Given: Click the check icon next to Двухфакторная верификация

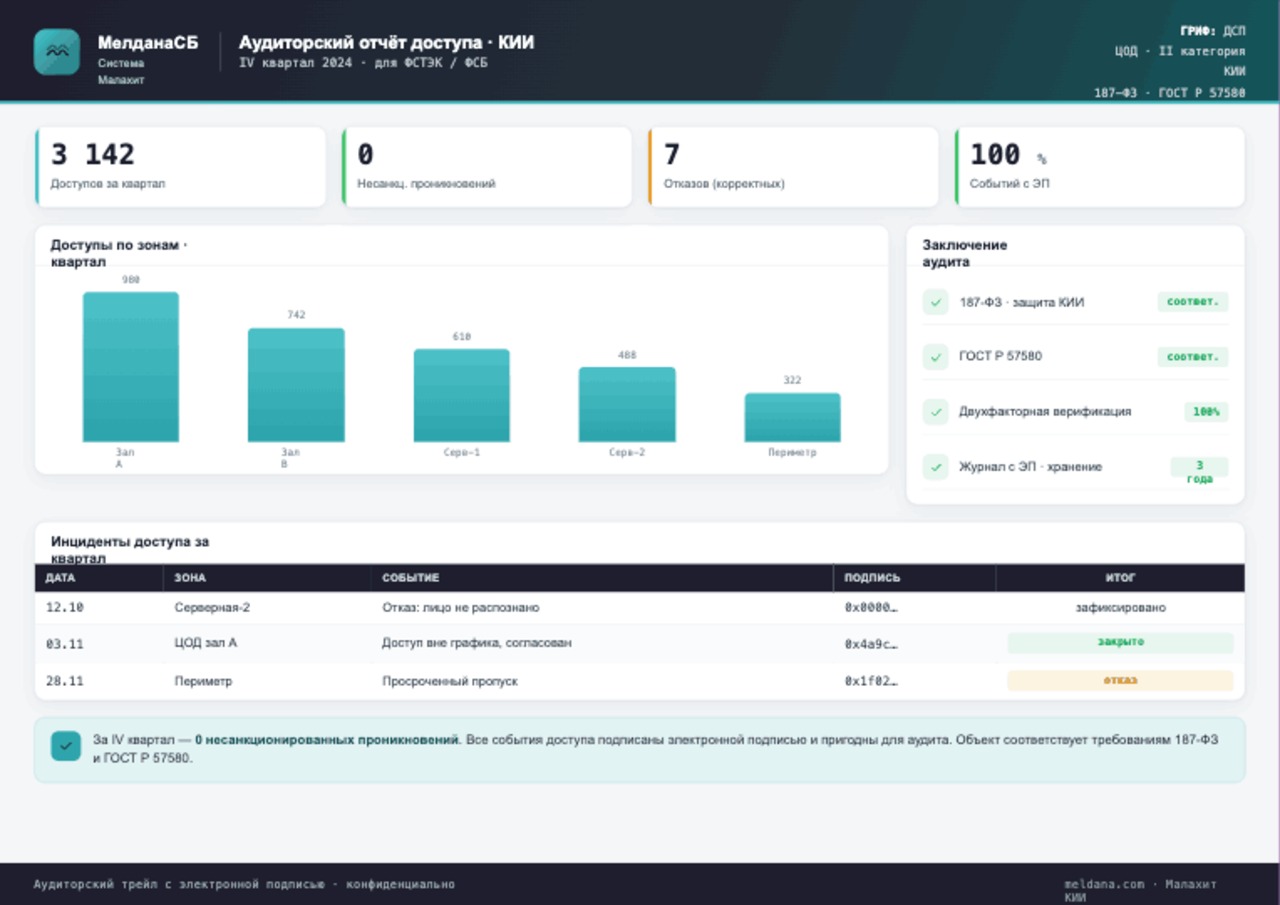Looking at the screenshot, I should pos(935,411).
